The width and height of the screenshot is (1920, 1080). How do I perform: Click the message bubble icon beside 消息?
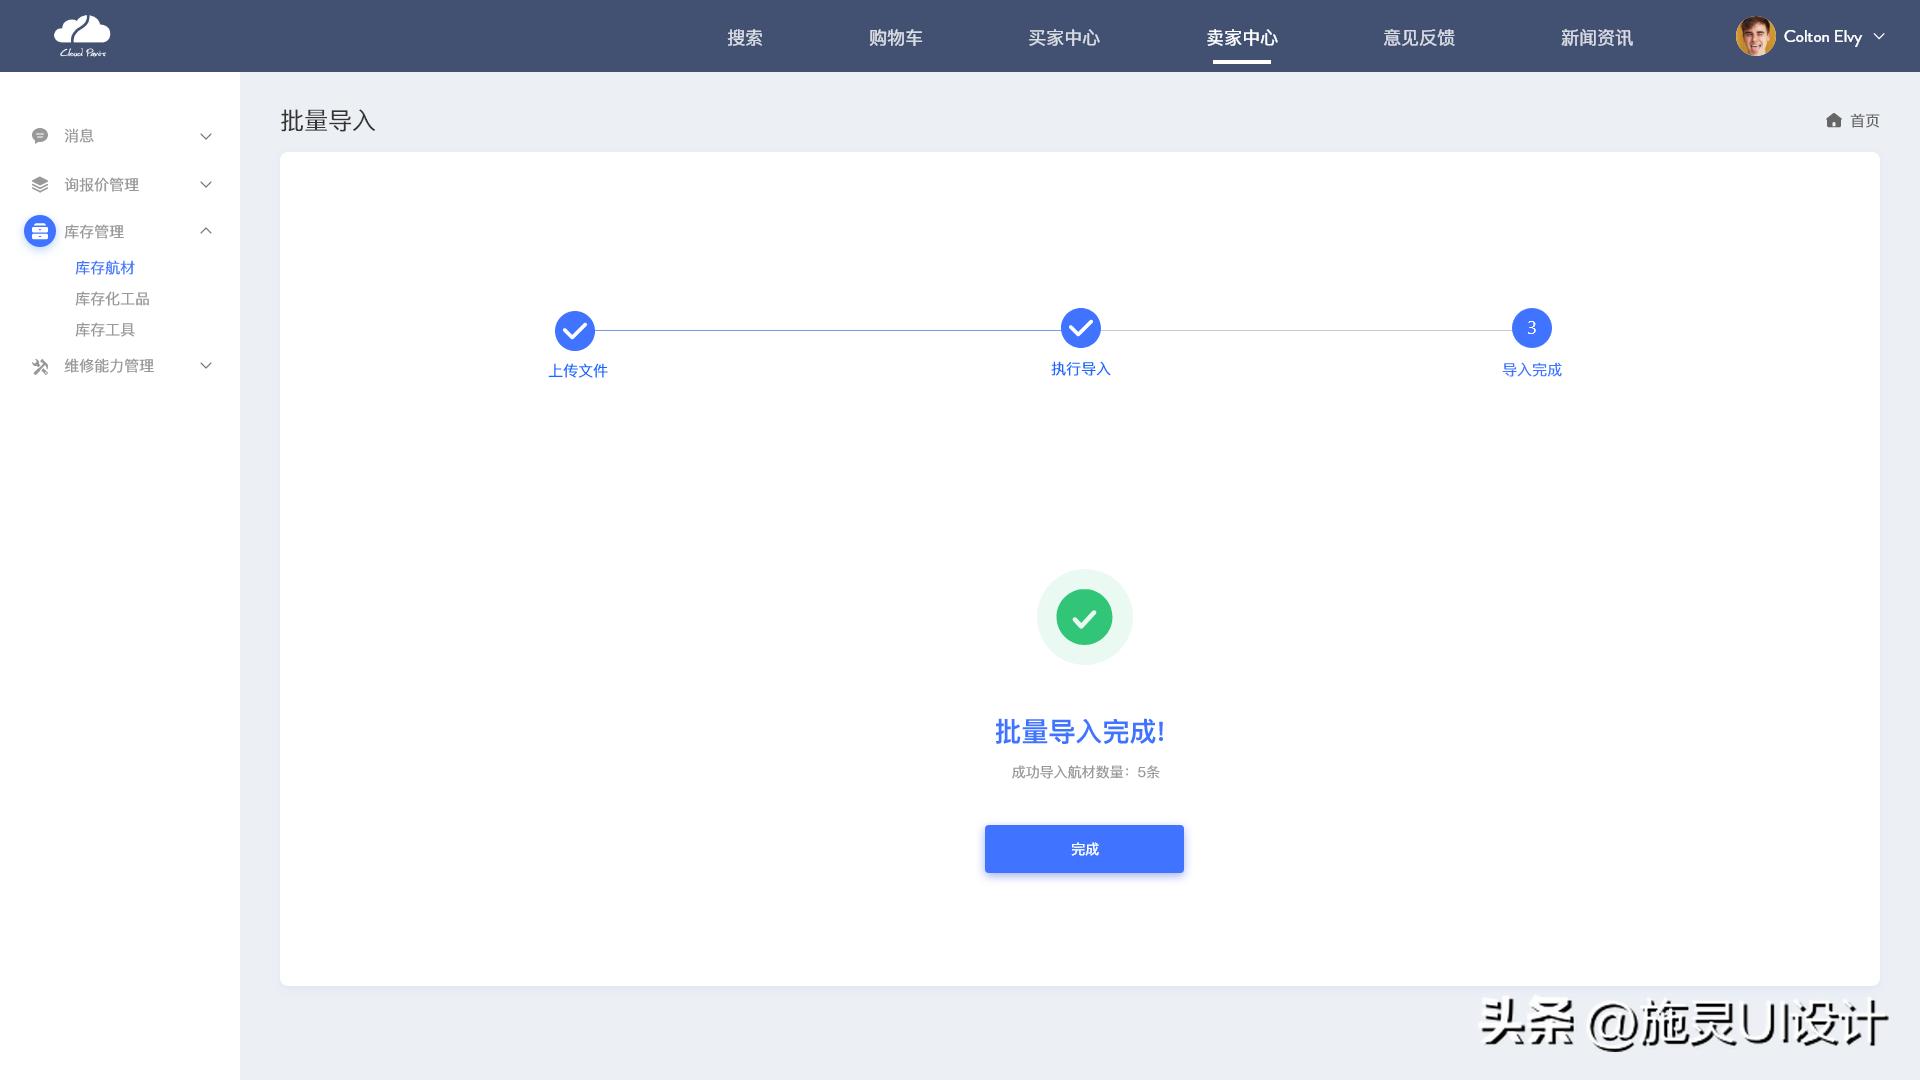40,136
